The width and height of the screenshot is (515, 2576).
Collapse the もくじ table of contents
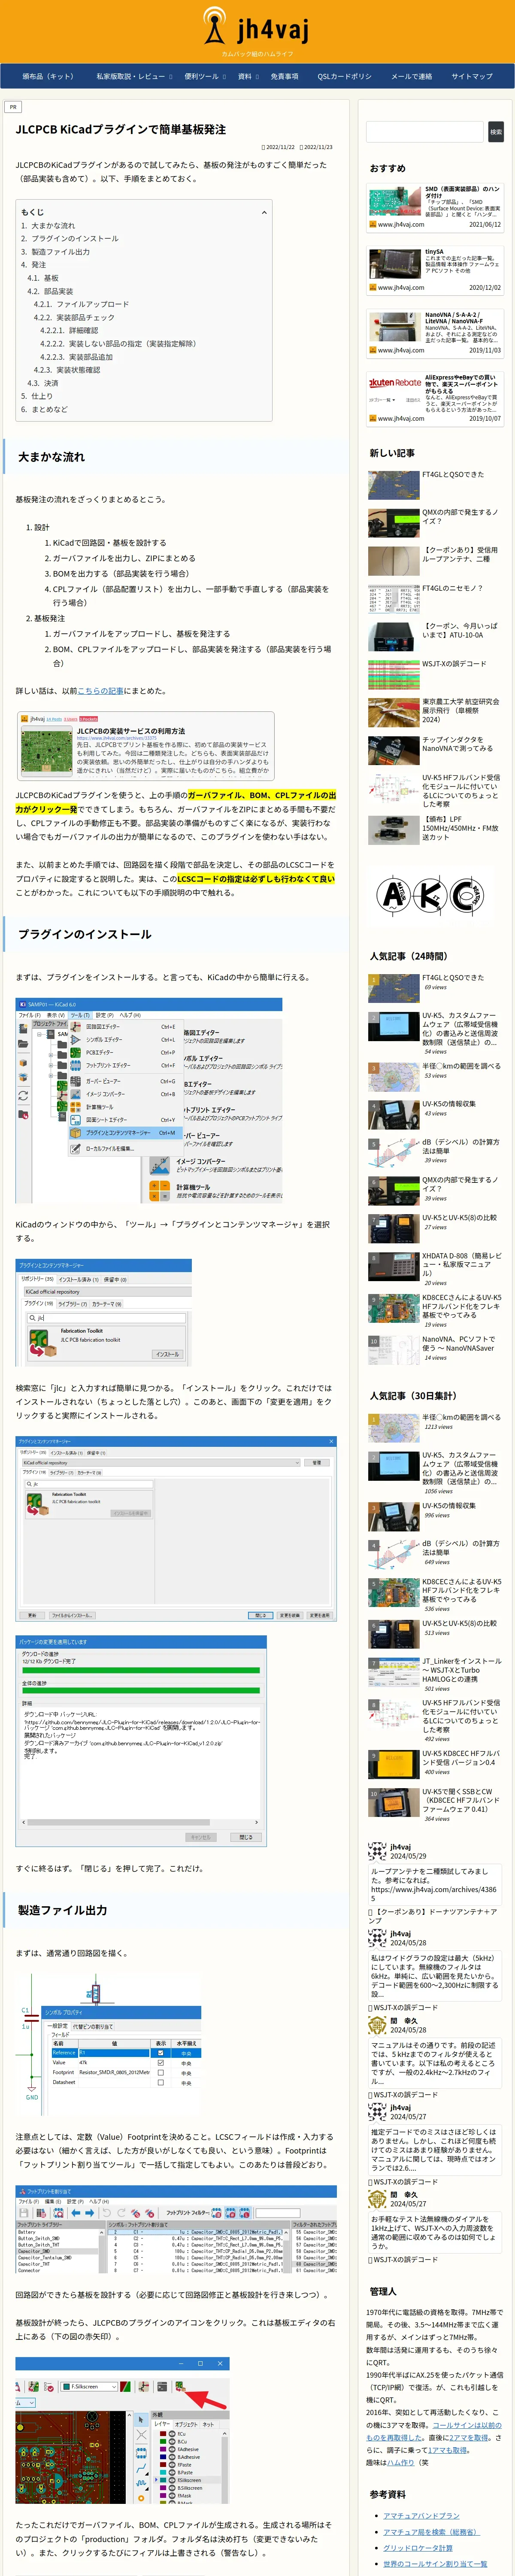(264, 212)
